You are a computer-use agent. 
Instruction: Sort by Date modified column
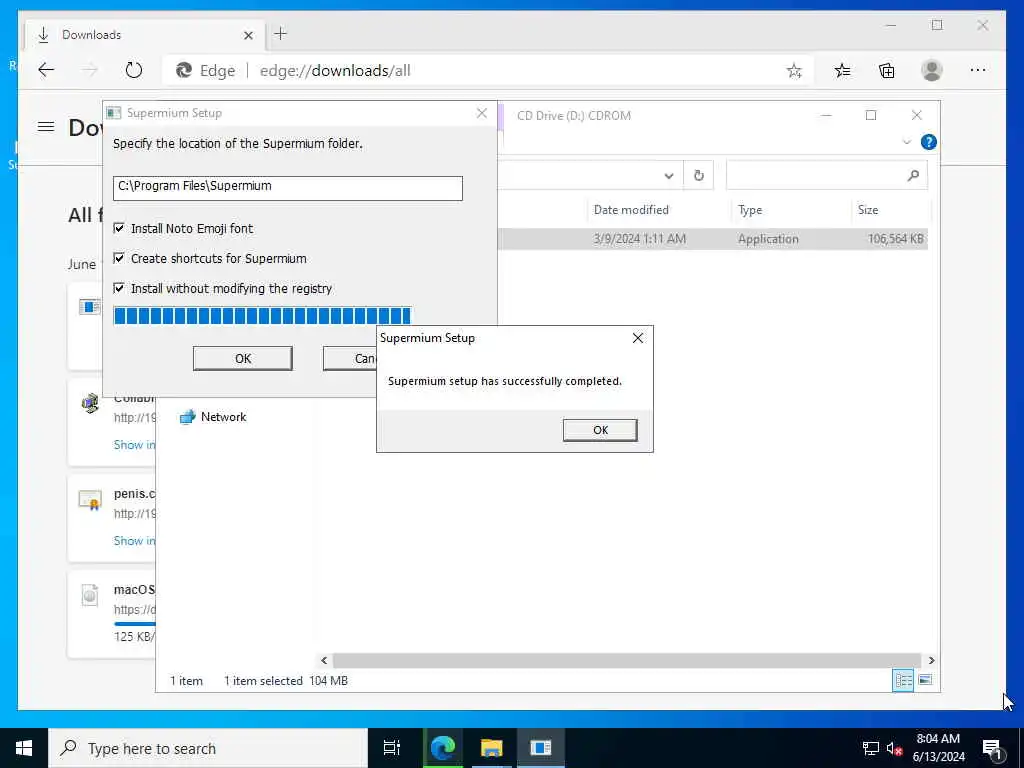pyautogui.click(x=631, y=210)
